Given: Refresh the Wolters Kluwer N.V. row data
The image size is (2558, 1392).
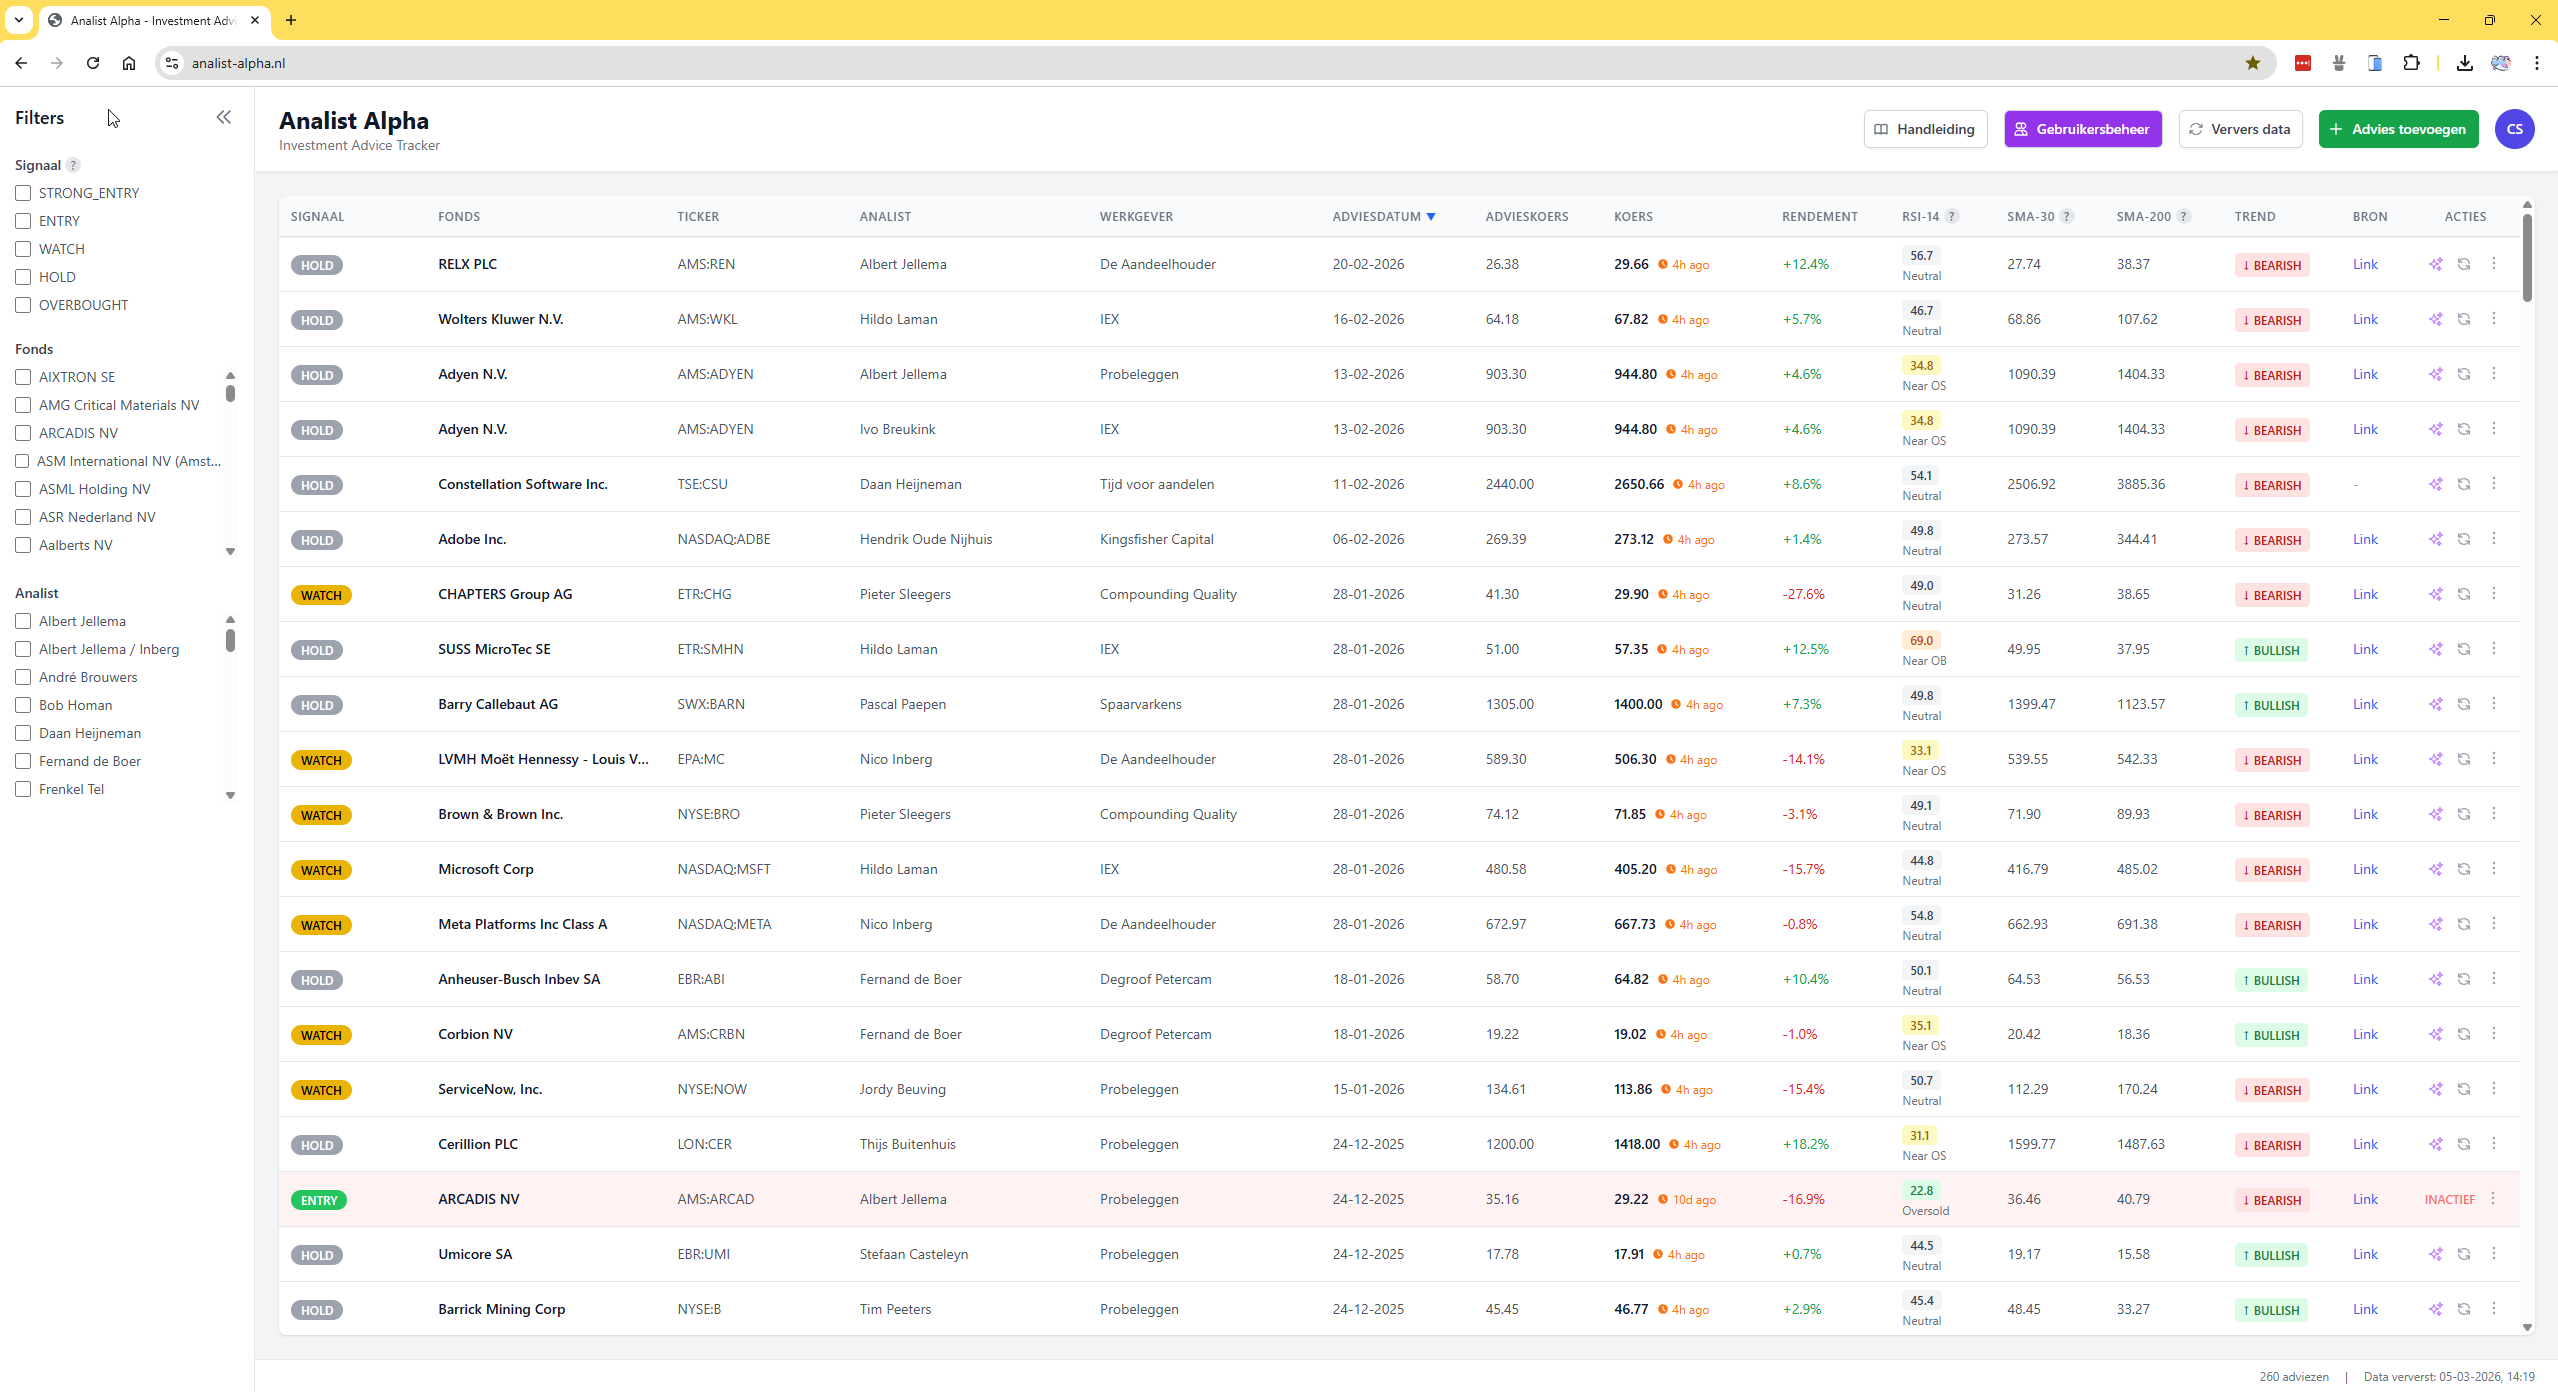Looking at the screenshot, I should click(2464, 319).
